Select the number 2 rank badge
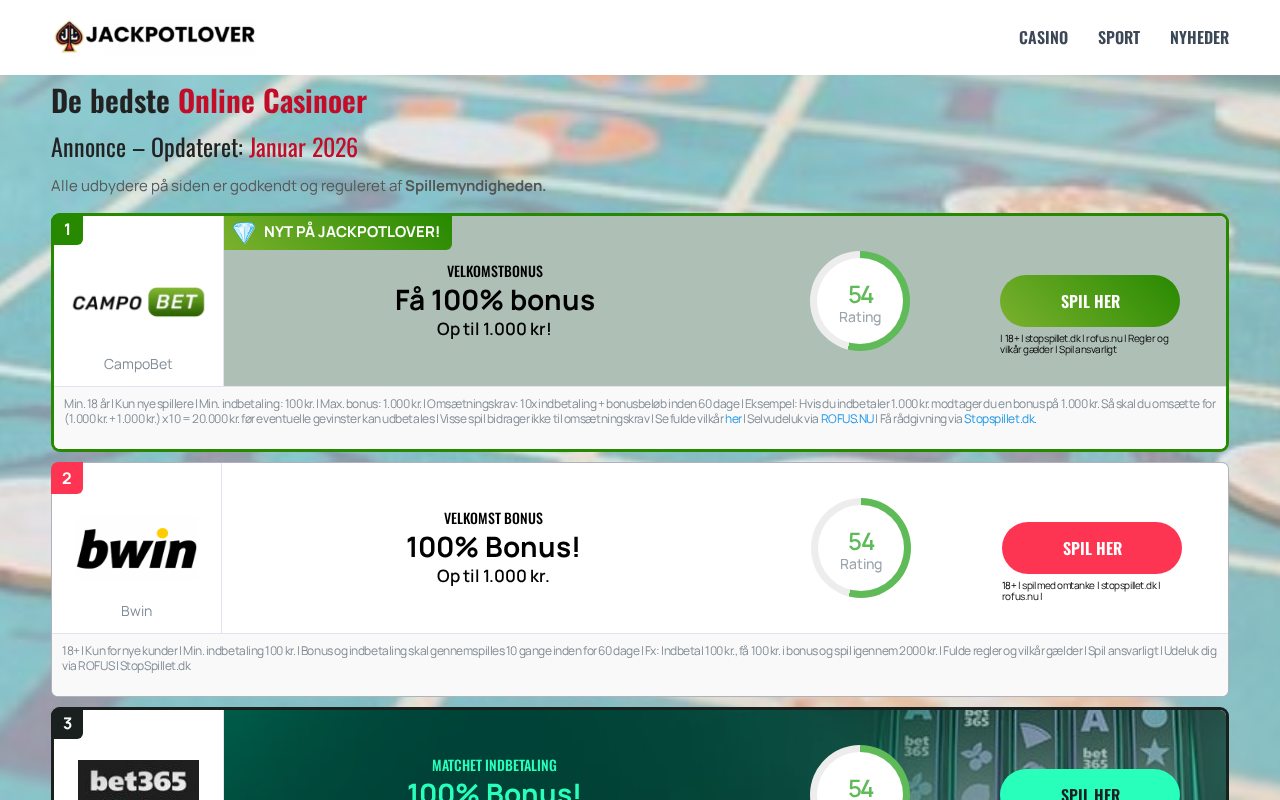This screenshot has width=1280, height=800. pos(67,478)
